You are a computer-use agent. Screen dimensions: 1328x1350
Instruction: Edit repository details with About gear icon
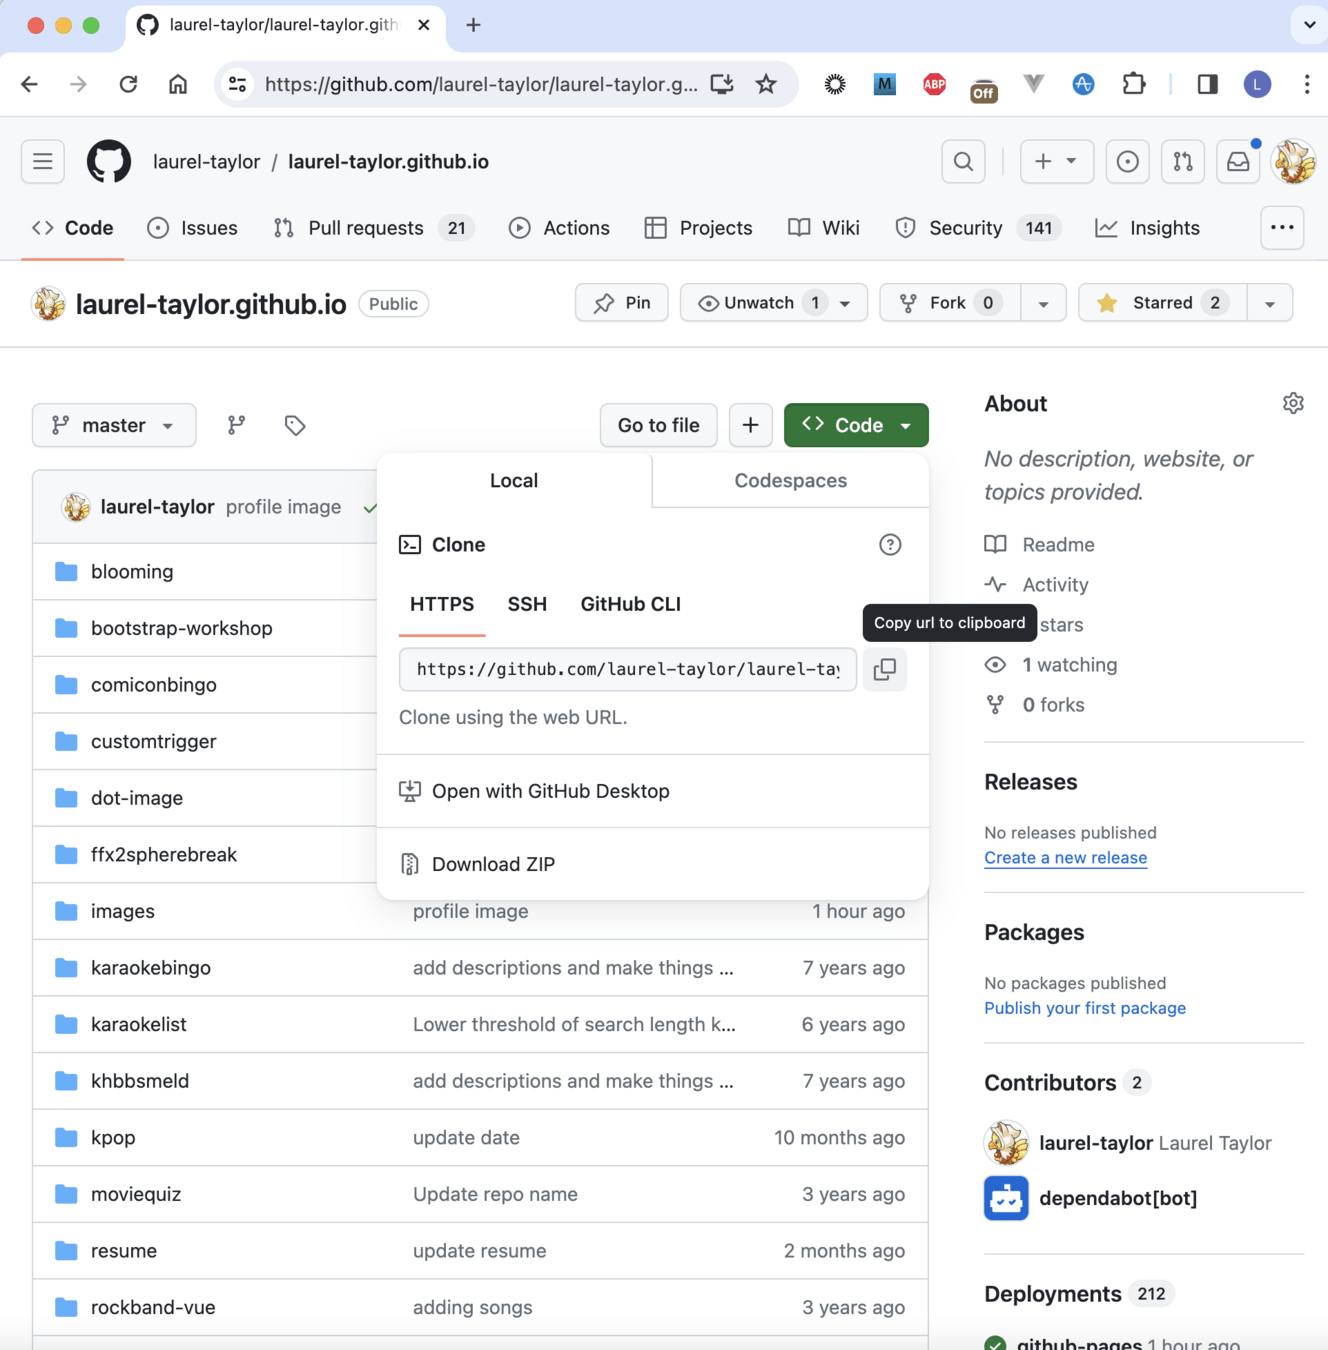1293,403
